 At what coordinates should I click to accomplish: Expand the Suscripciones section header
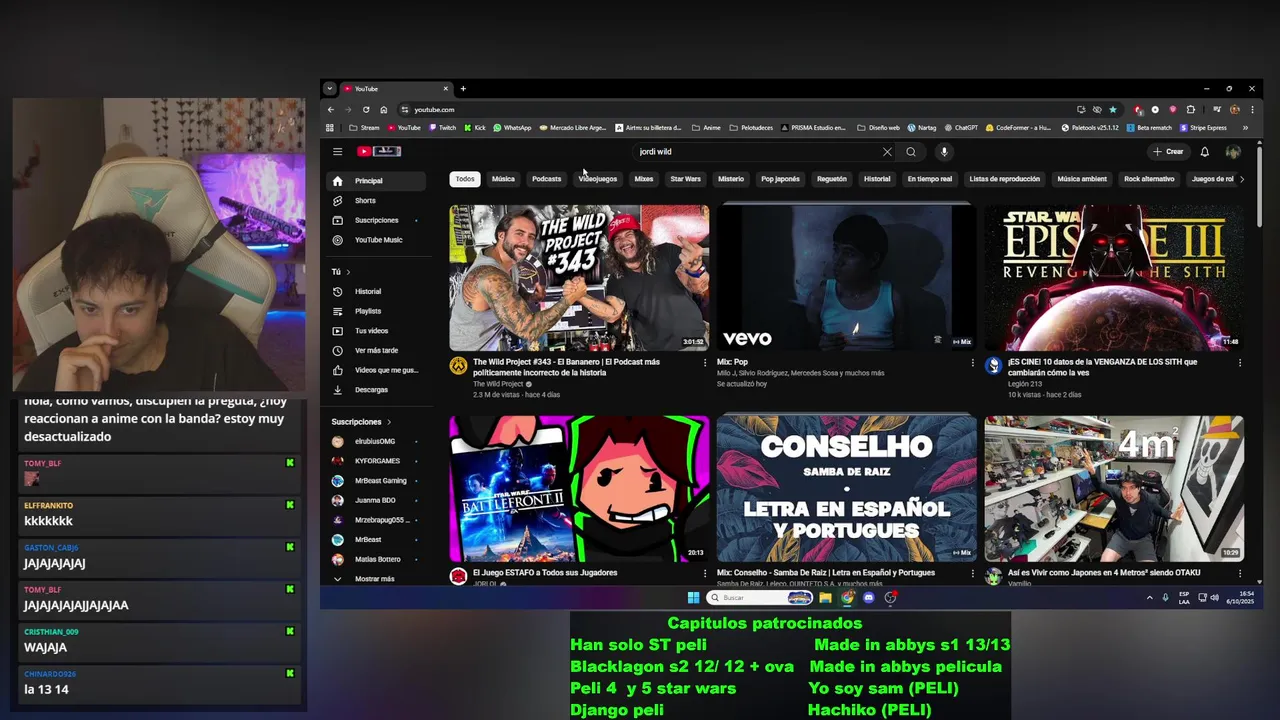pos(361,422)
